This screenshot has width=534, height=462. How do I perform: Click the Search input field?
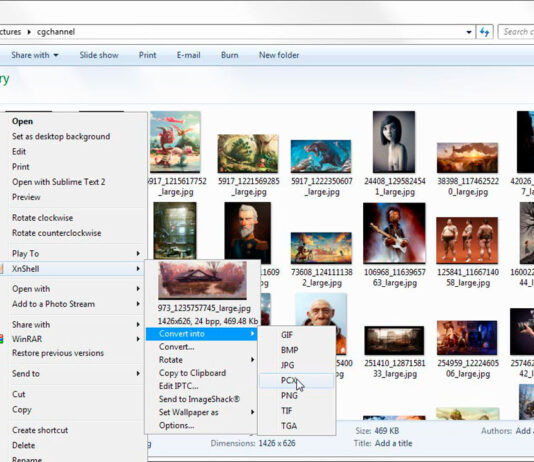click(516, 32)
